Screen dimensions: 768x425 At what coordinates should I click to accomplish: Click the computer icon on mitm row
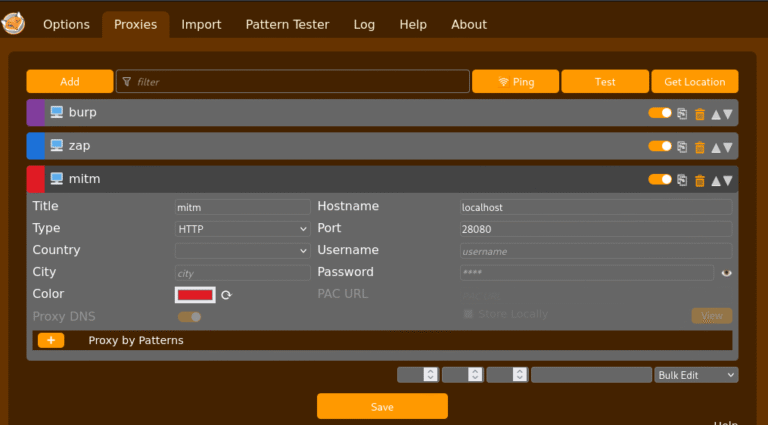(x=57, y=179)
